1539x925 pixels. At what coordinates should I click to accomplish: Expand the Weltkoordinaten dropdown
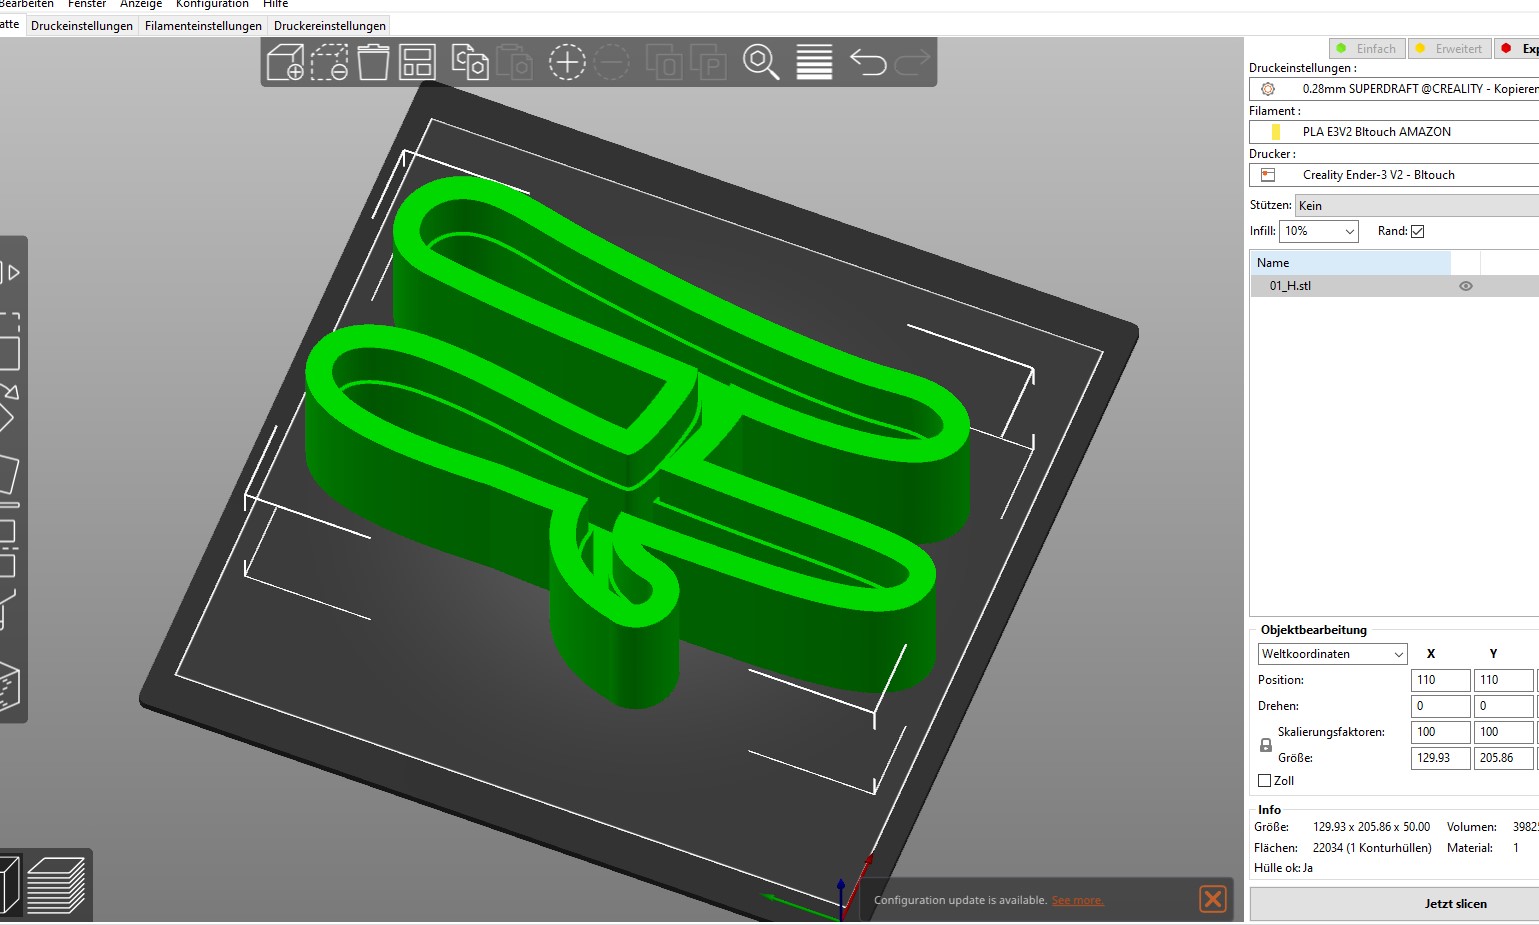pos(1332,654)
